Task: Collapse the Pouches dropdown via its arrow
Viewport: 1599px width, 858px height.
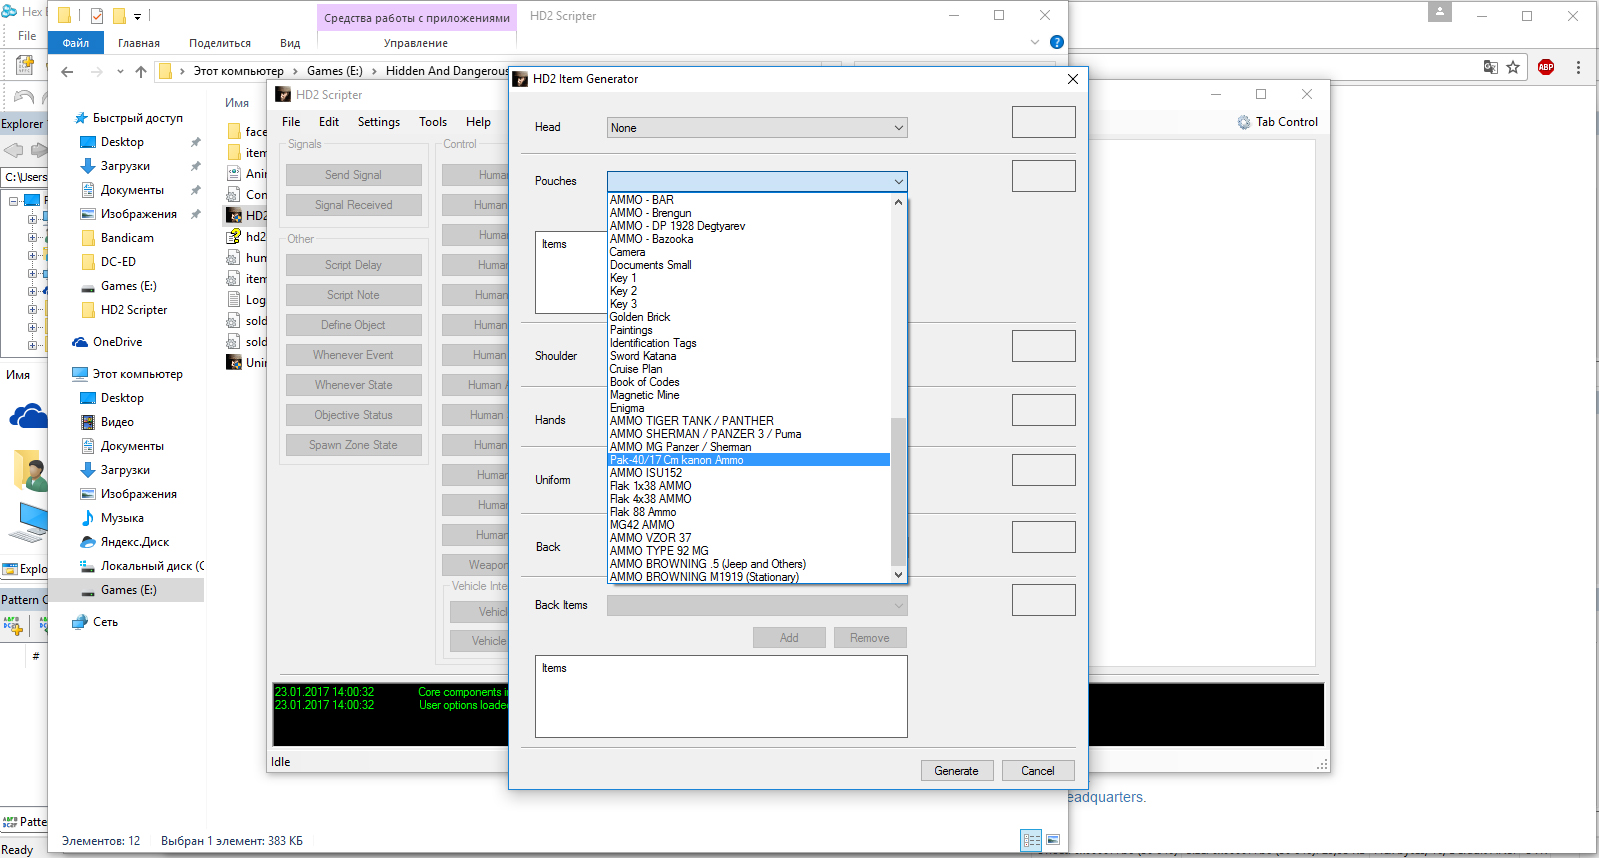Action: click(x=898, y=181)
